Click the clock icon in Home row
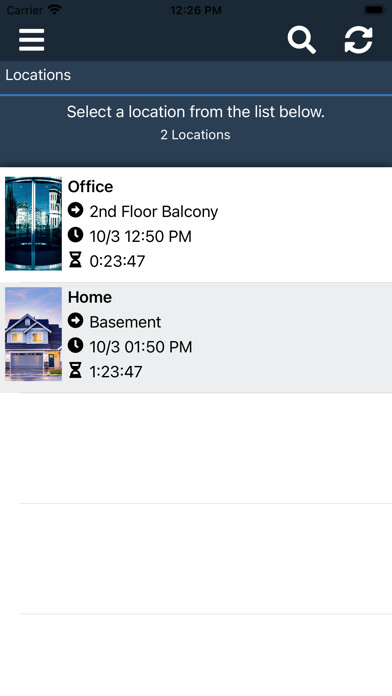The height and width of the screenshot is (696, 392). 75,345
